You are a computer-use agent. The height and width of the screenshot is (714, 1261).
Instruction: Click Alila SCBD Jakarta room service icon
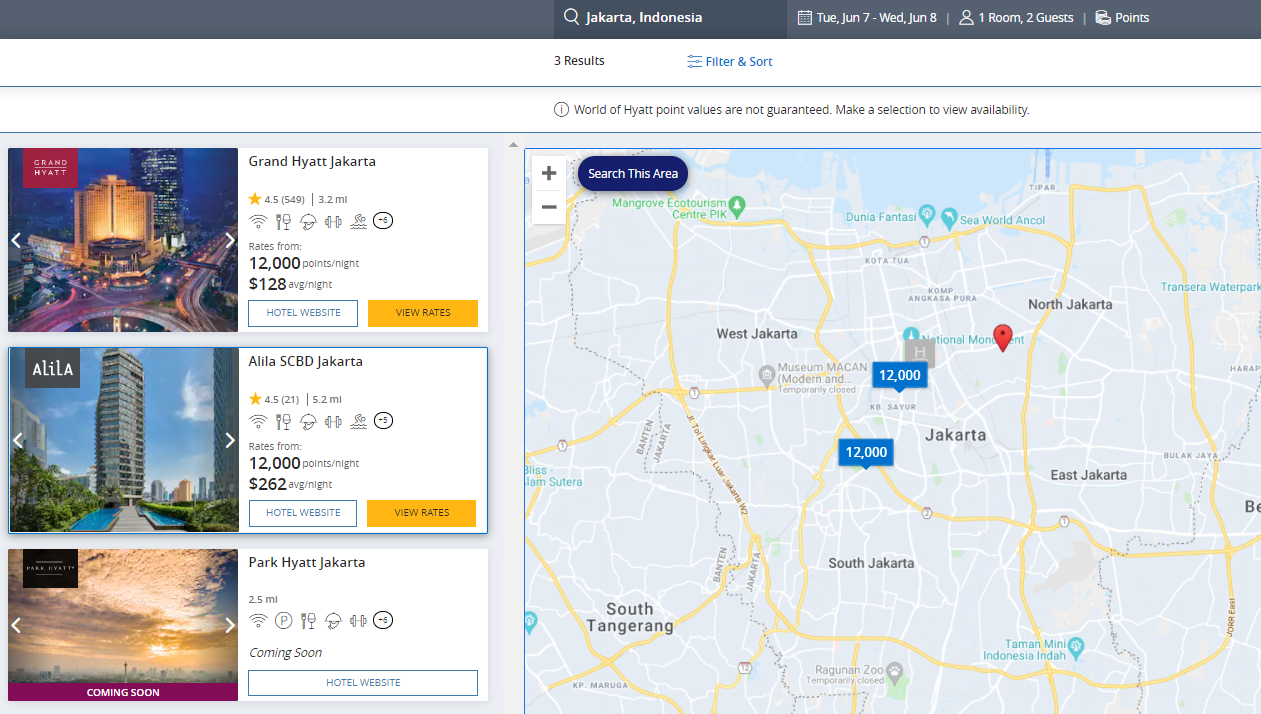pyautogui.click(x=308, y=421)
